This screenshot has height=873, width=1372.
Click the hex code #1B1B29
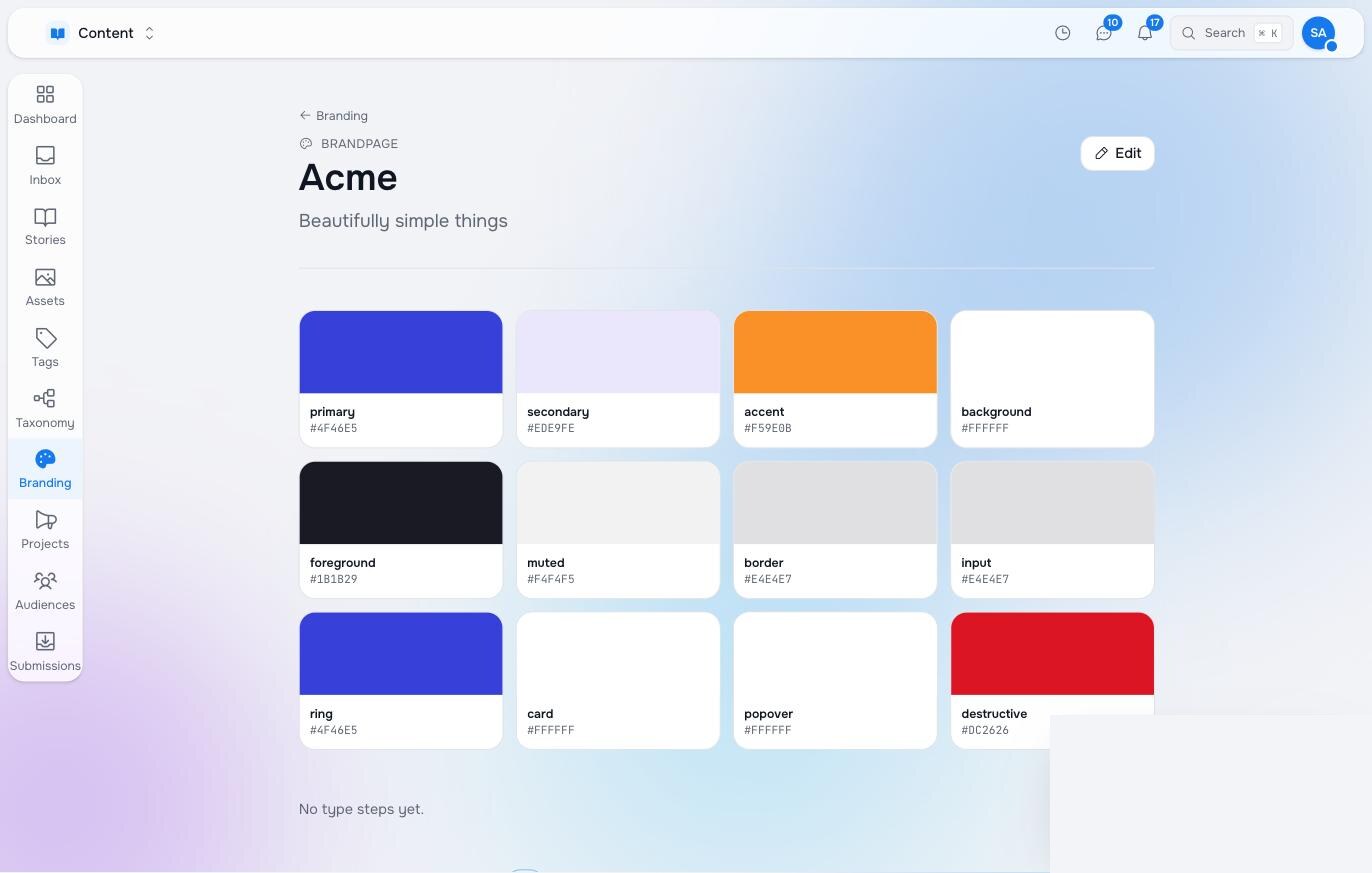[x=334, y=579]
